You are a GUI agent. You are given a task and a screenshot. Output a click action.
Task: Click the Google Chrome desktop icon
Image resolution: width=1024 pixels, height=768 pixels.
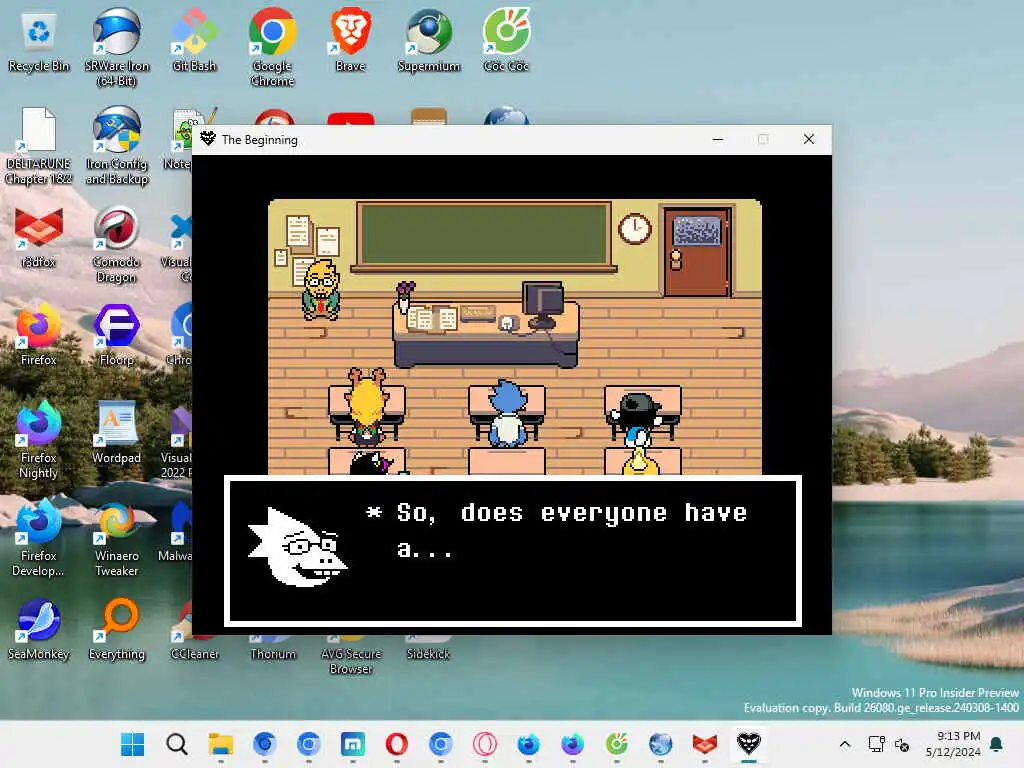coord(272,47)
